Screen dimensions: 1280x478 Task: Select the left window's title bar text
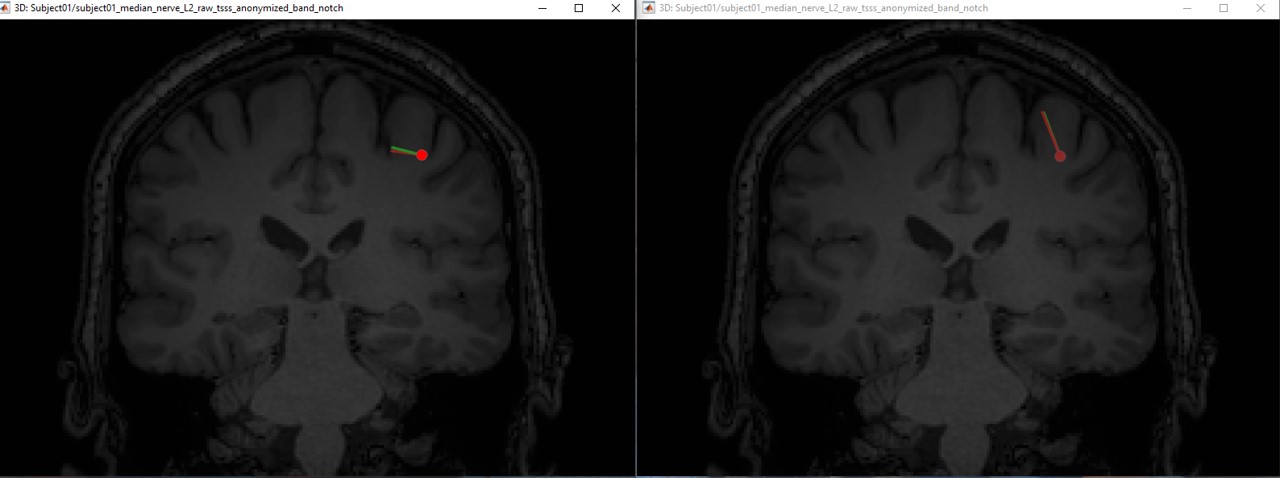180,8
